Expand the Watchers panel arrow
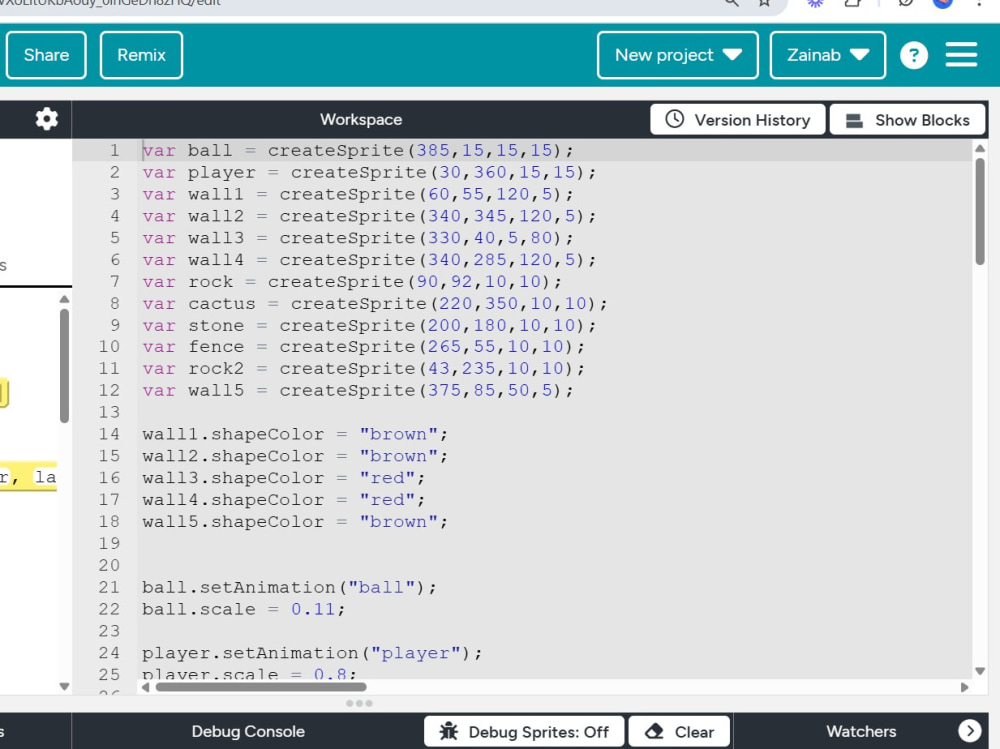 (x=969, y=731)
